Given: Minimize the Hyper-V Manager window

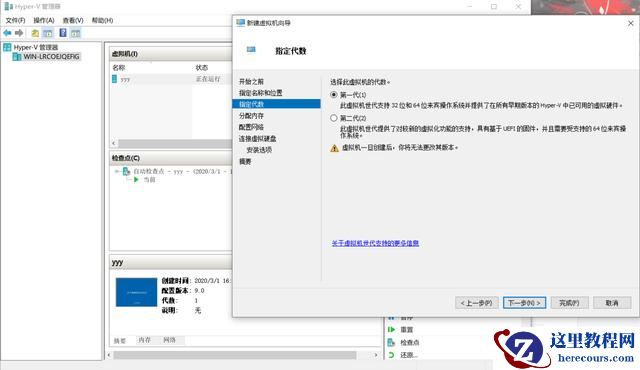Looking at the screenshot, I should pyautogui.click(x=470, y=7).
